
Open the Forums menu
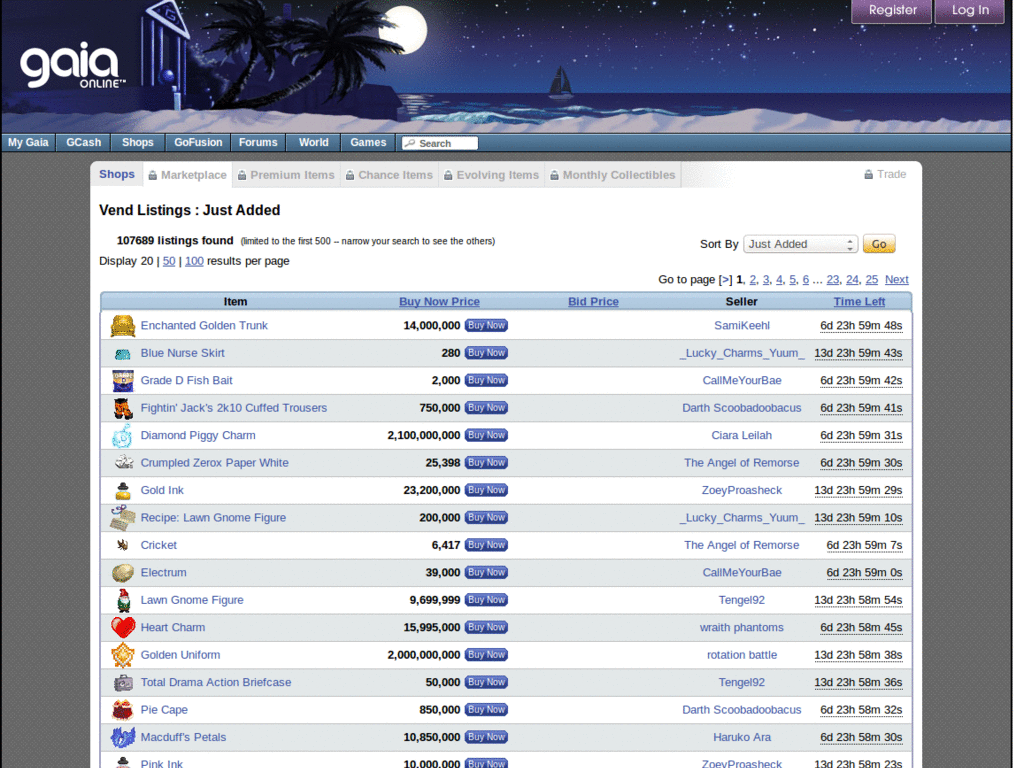coord(258,142)
